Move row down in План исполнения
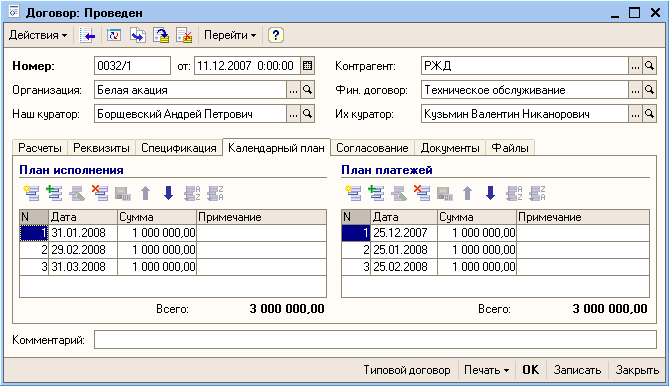This screenshot has height=386, width=669. coord(169,193)
